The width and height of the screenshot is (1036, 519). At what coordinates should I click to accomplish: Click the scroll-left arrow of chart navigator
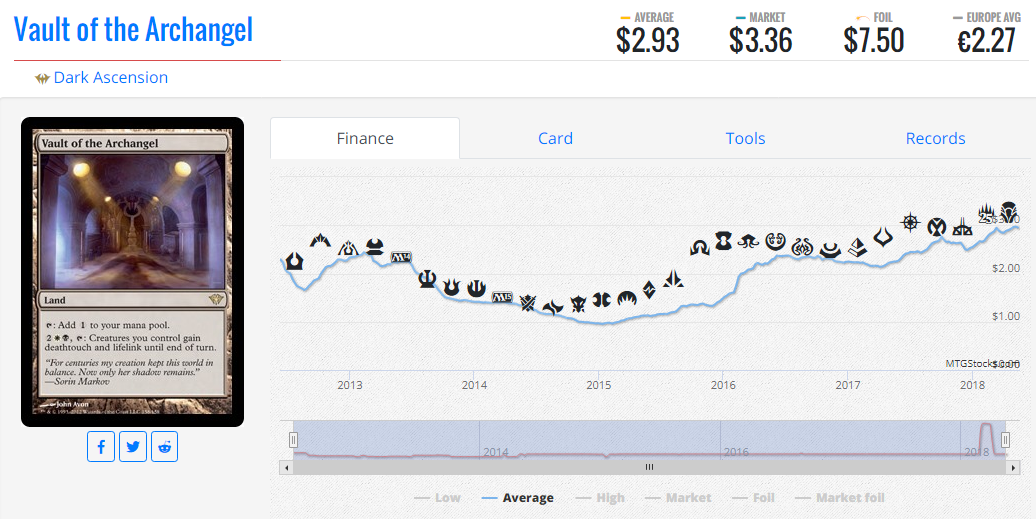pos(286,467)
